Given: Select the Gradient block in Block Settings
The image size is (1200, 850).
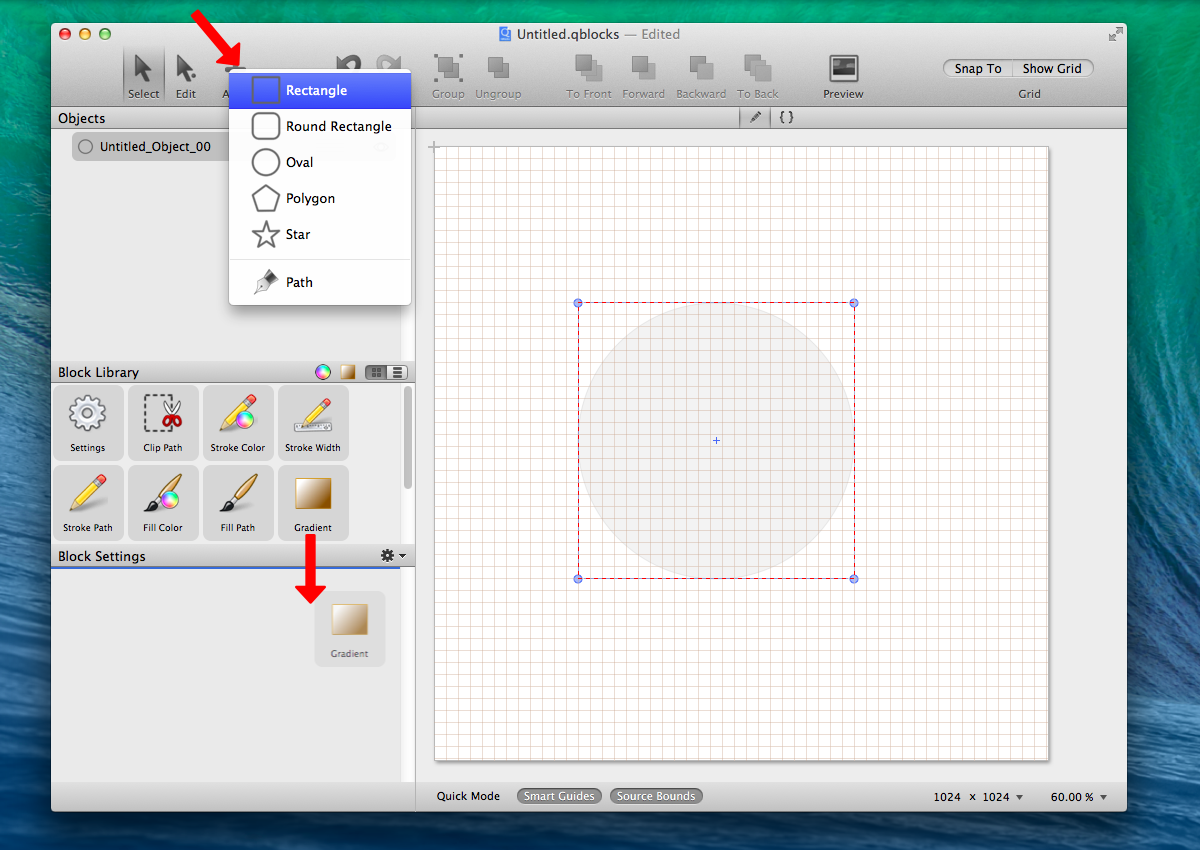Looking at the screenshot, I should coord(350,628).
